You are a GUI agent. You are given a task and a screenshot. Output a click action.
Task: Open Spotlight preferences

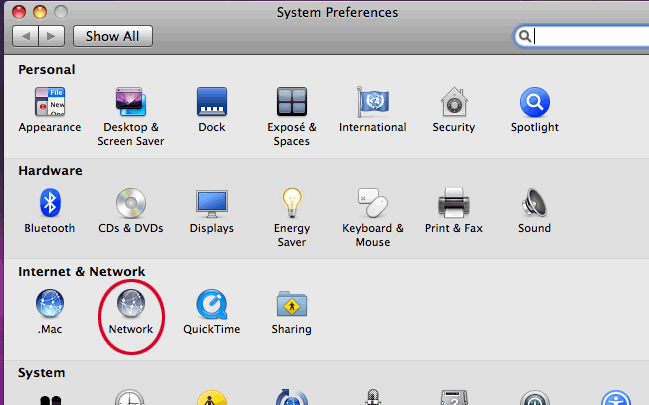point(534,103)
